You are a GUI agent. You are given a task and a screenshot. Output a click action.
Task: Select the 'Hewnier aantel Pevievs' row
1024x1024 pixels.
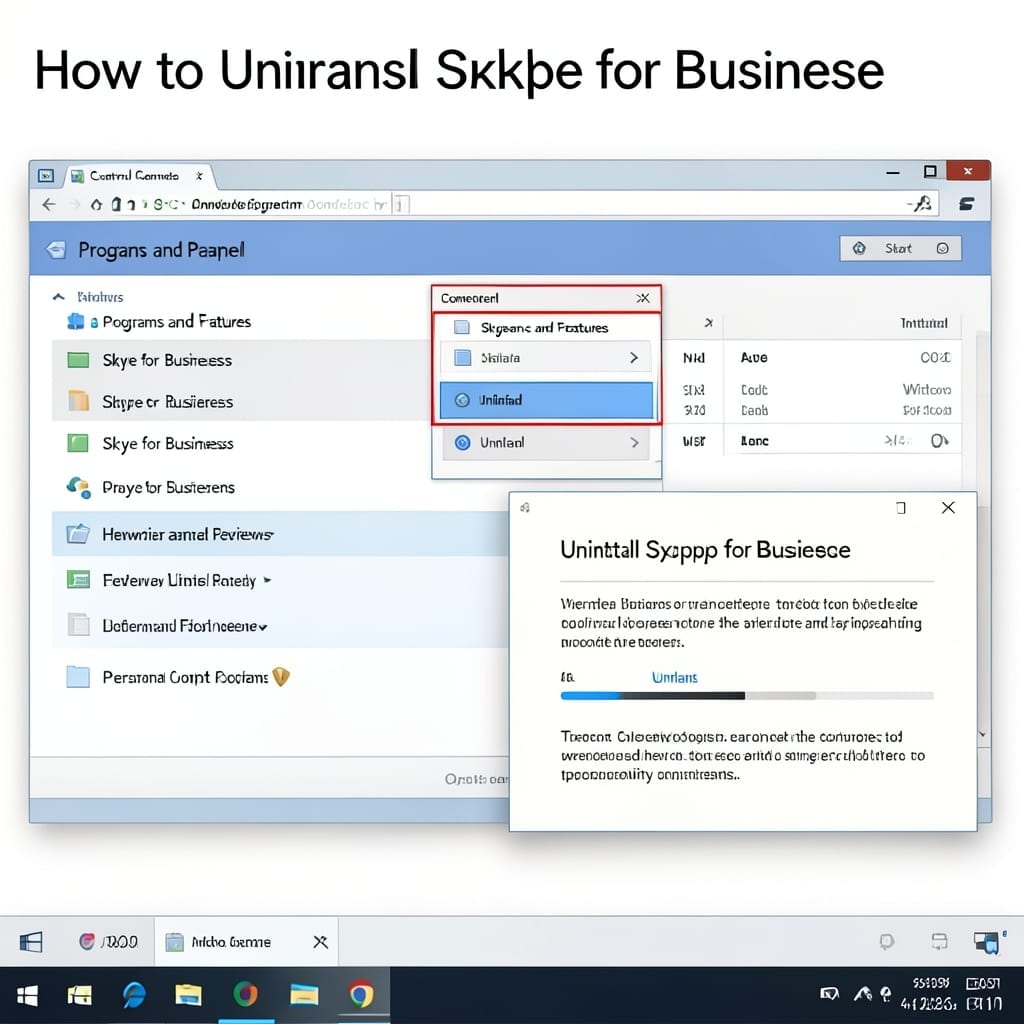280,534
